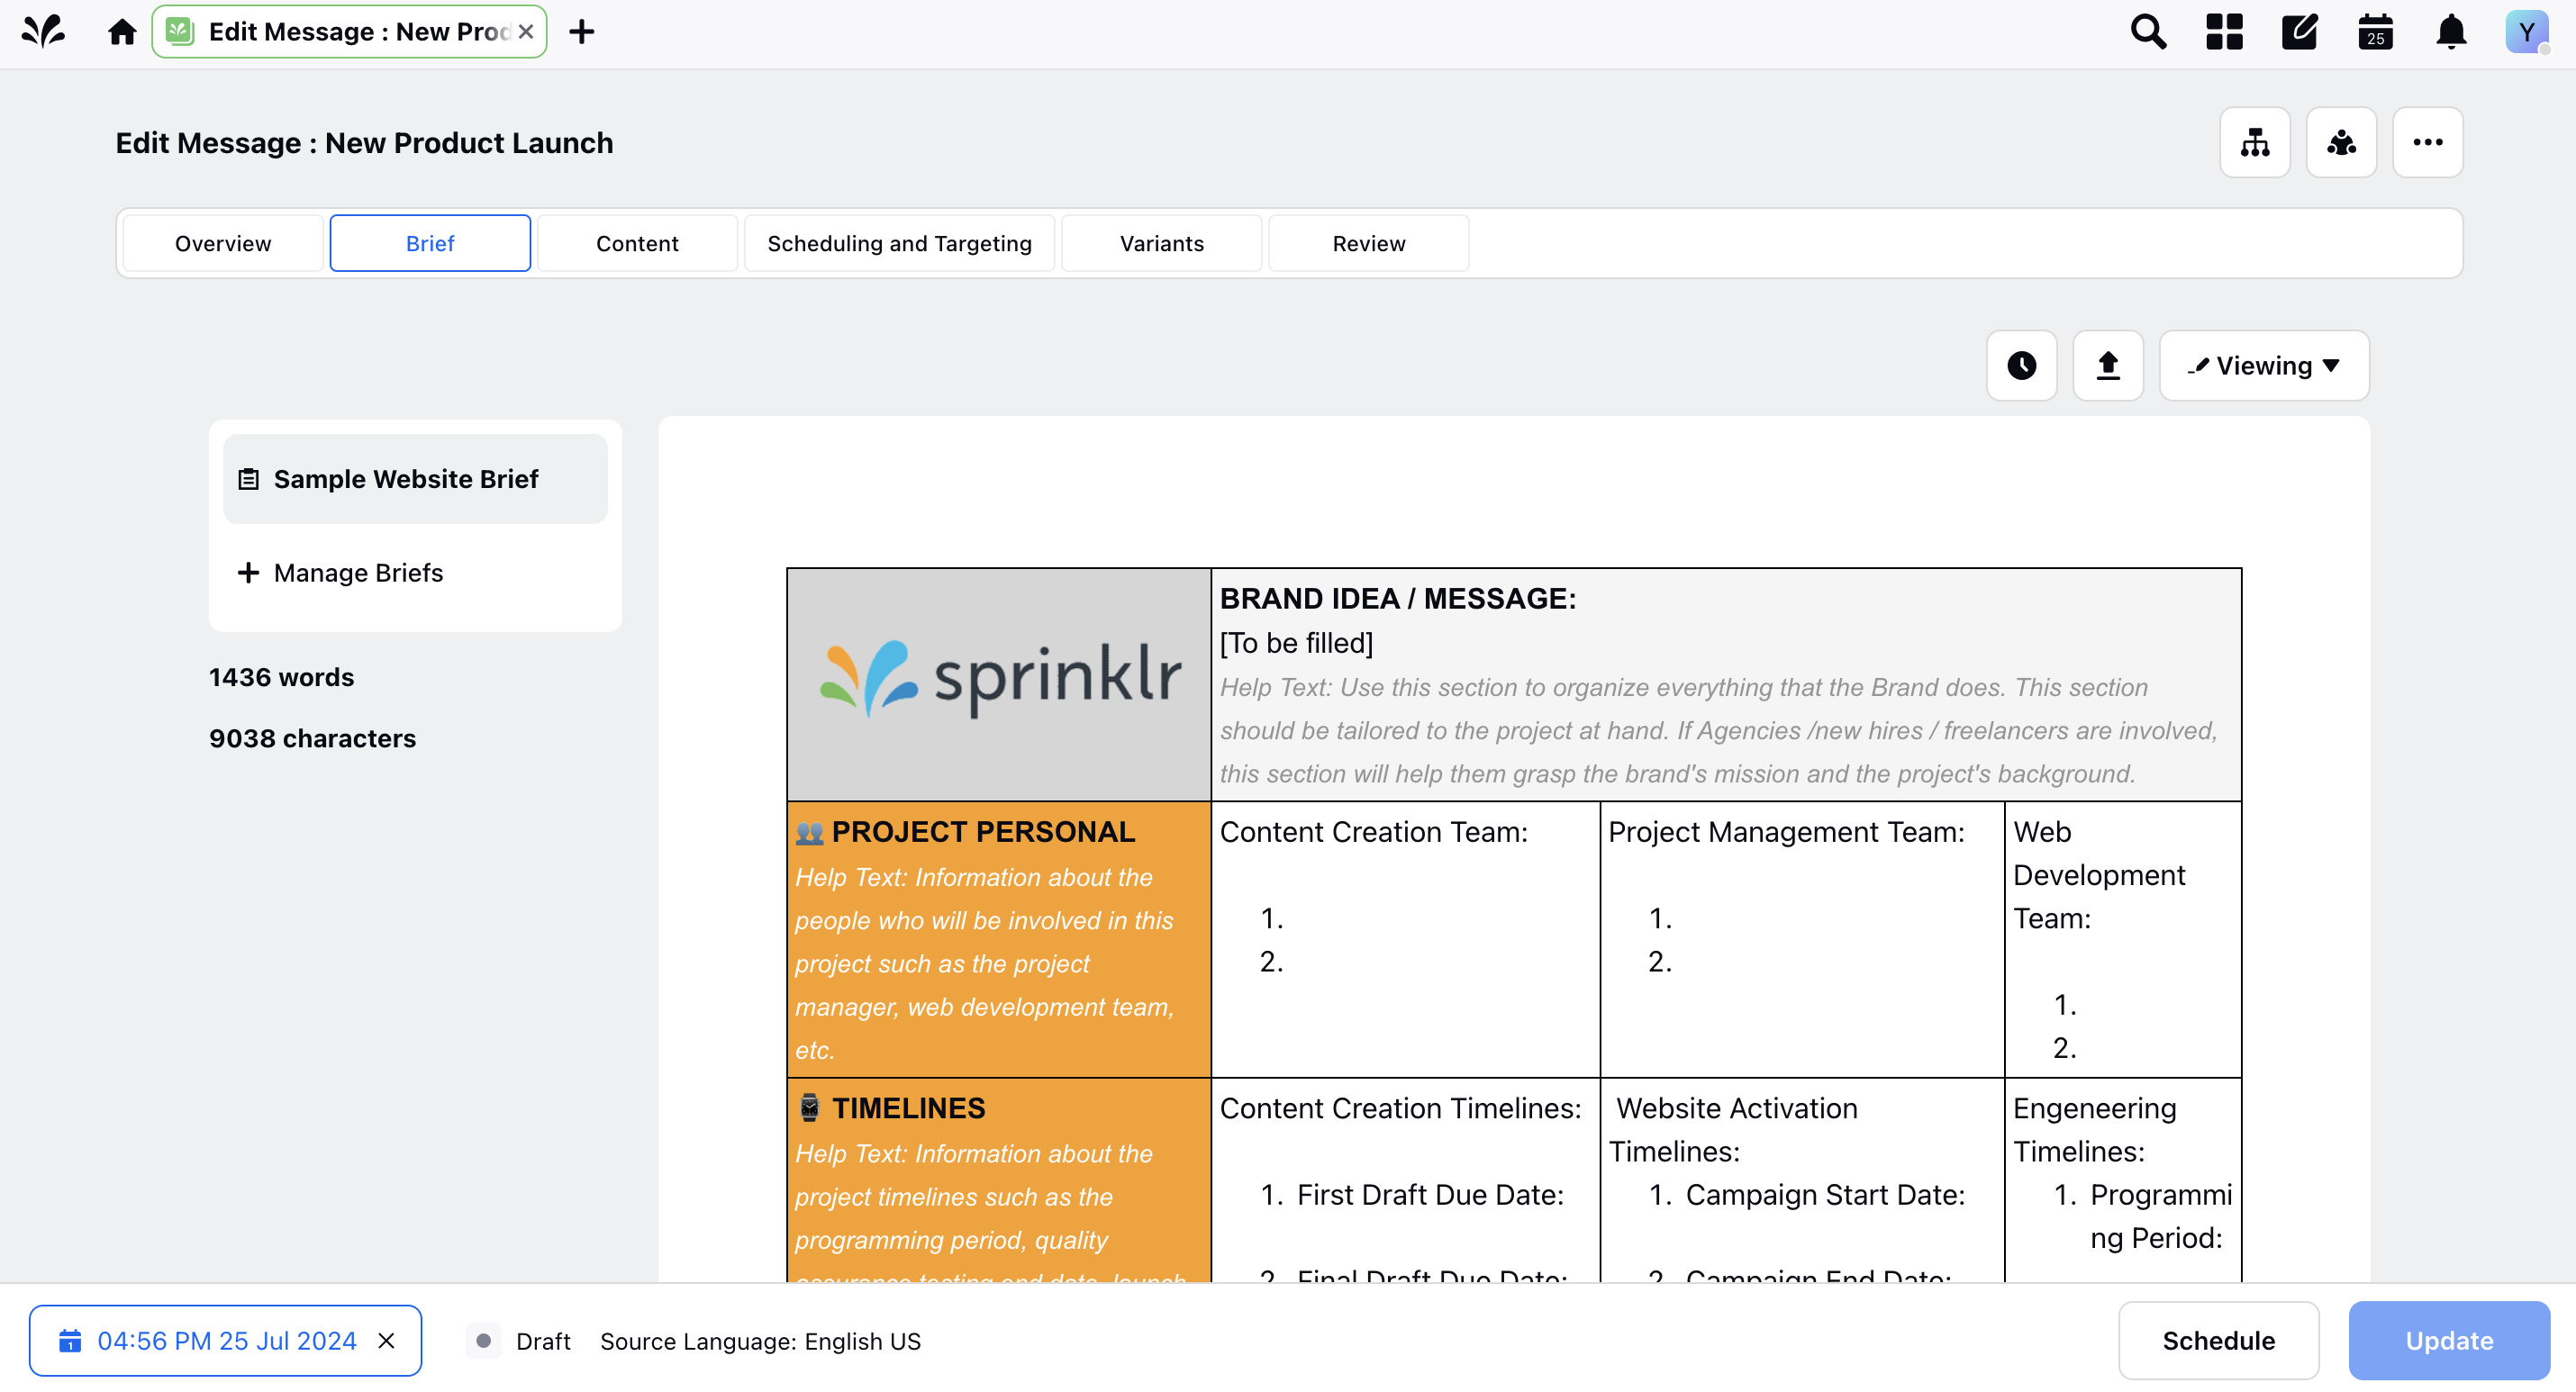Image resolution: width=2576 pixels, height=1392 pixels.
Task: Click the compose pencil icon in top bar
Action: pyautogui.click(x=2299, y=32)
